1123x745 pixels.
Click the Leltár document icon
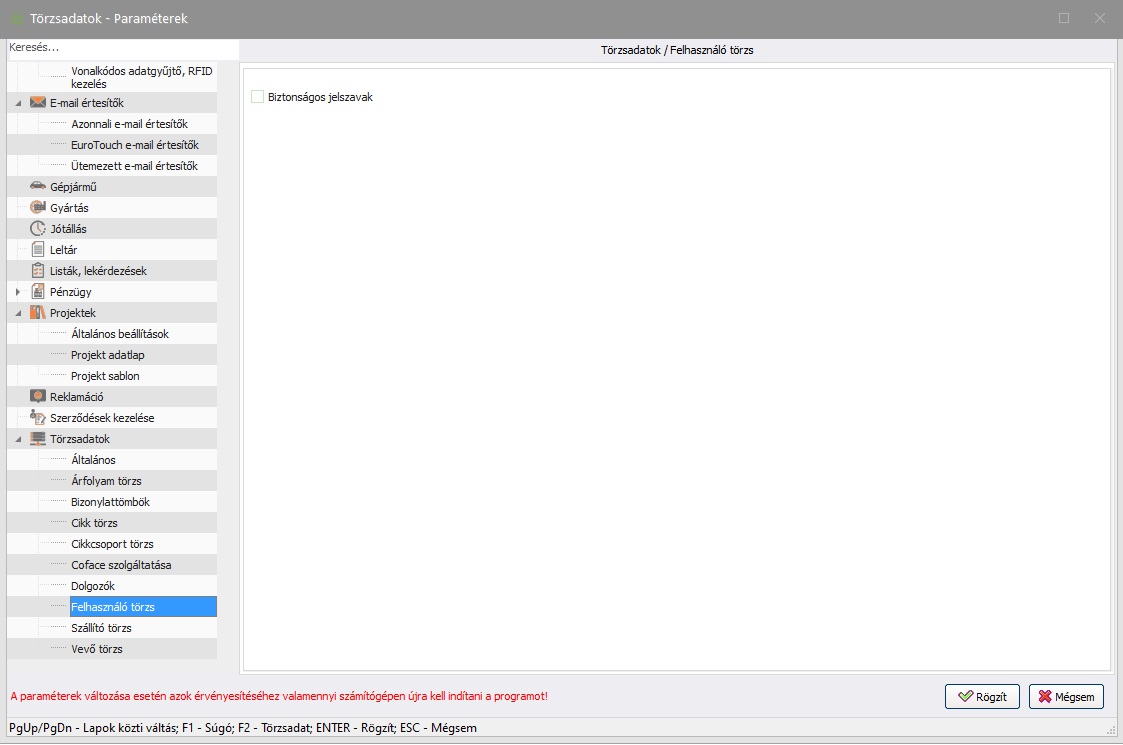(38, 250)
